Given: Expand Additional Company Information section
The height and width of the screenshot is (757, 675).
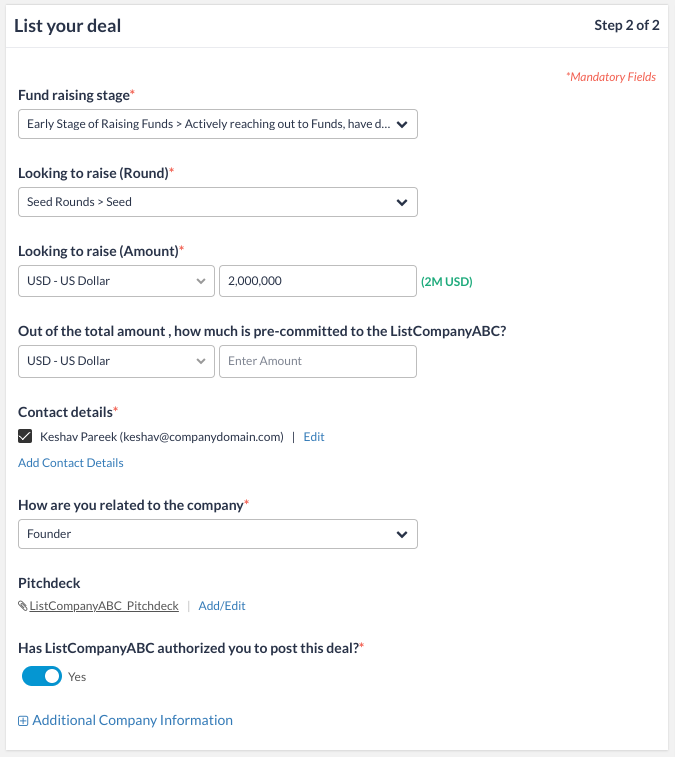Looking at the screenshot, I should coord(132,721).
